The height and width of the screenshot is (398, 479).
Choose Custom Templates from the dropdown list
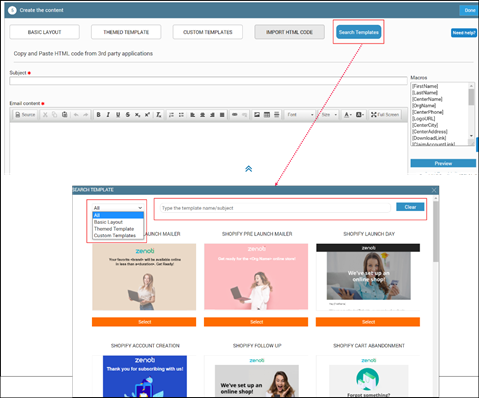coord(115,235)
